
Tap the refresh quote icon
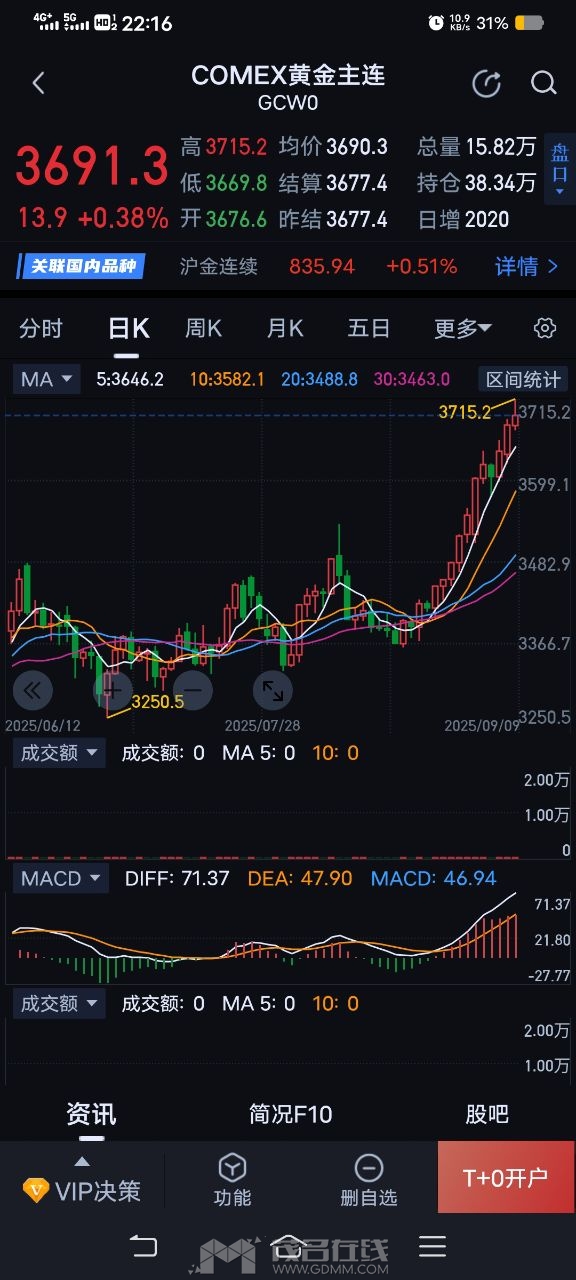click(486, 84)
